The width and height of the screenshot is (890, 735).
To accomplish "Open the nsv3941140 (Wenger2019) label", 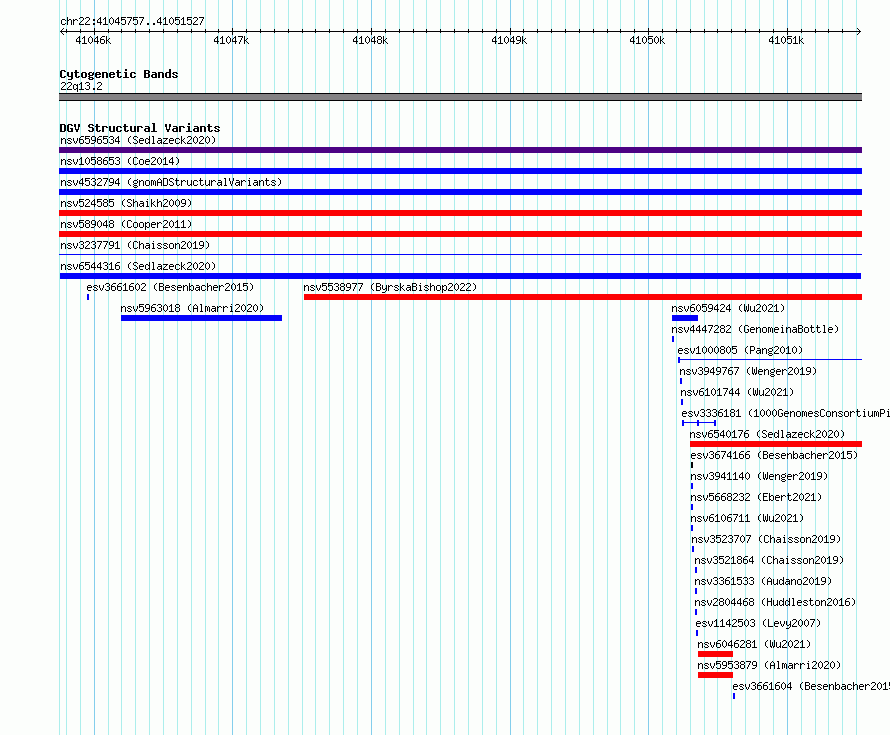I will 759,476.
